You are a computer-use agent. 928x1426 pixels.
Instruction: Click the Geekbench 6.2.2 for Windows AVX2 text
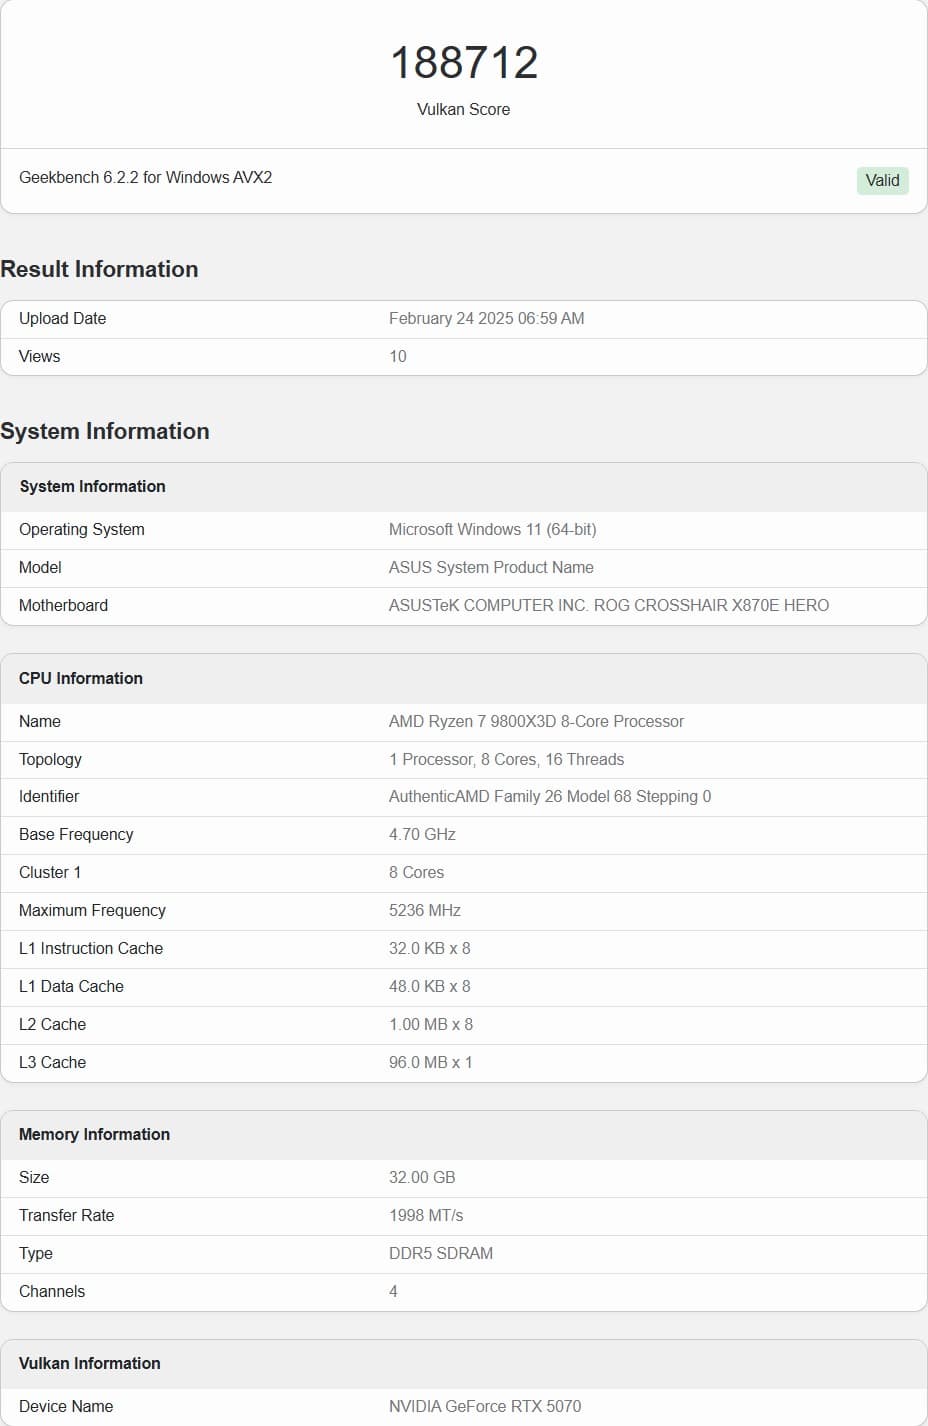tap(145, 177)
